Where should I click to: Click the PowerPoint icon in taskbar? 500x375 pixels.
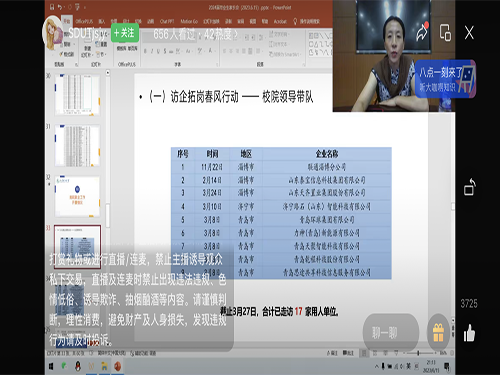pos(117,366)
